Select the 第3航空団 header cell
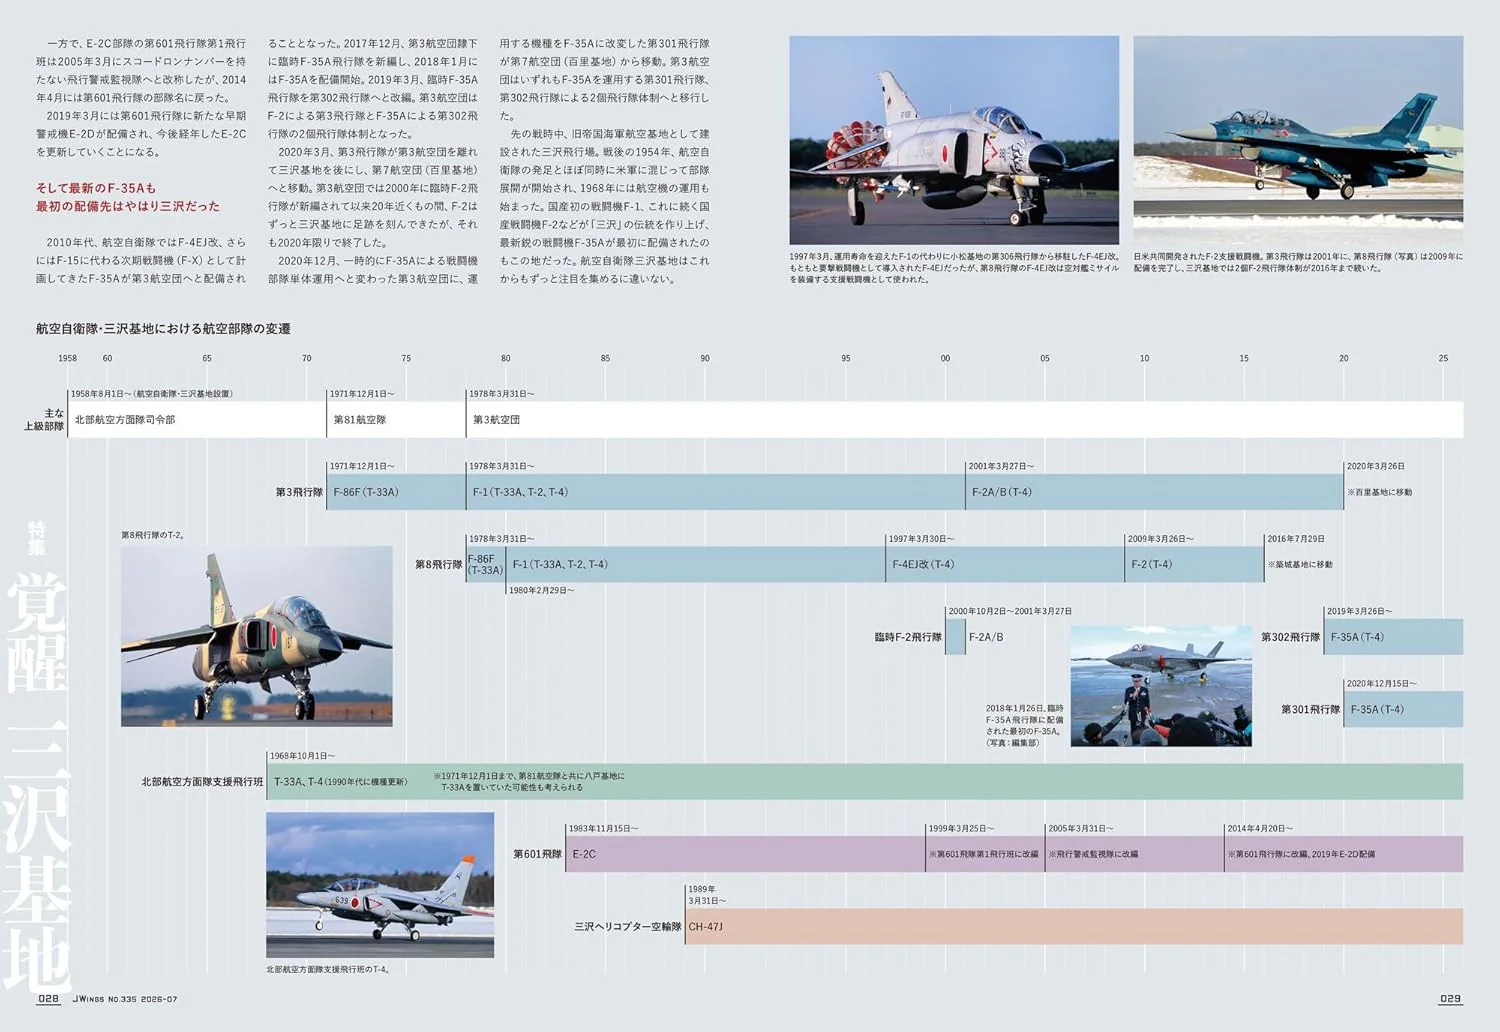Screen dimensions: 1500x1032 tap(965, 419)
